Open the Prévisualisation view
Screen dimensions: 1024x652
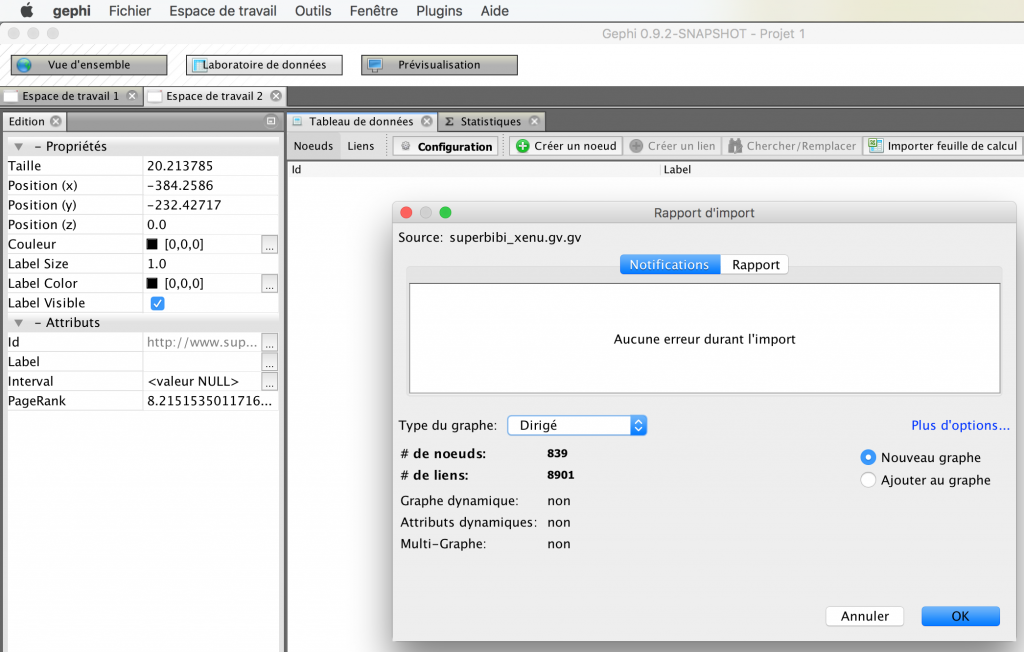tap(439, 65)
